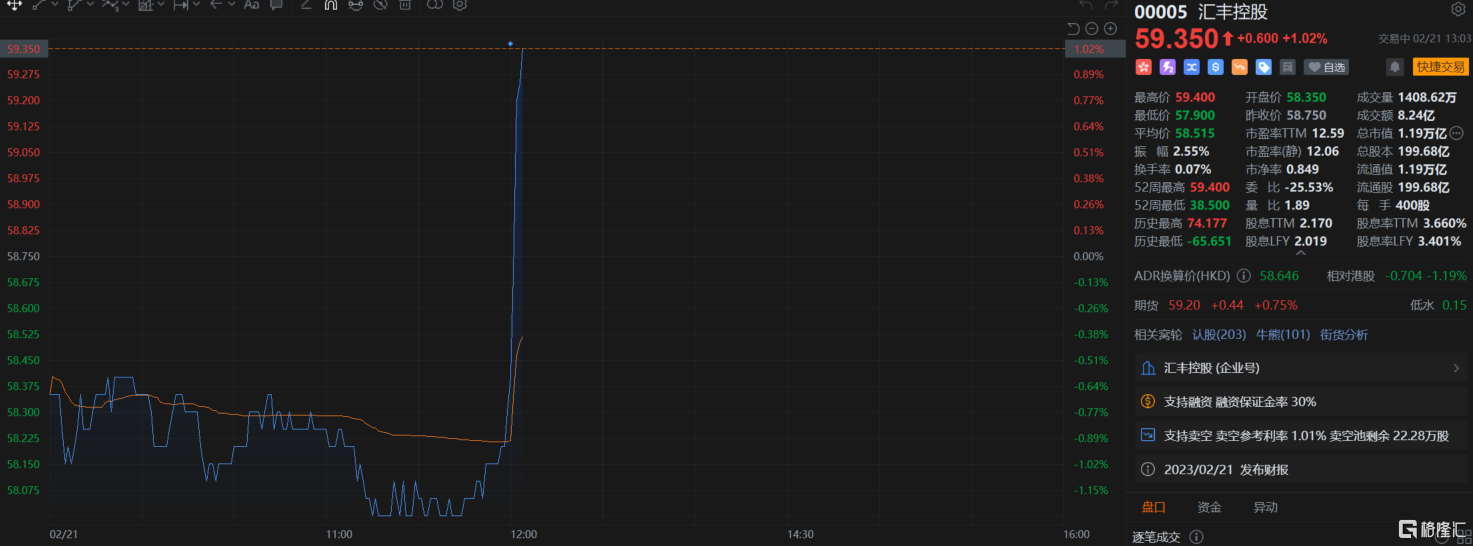Click the blue dollar sign badge

[1215, 67]
